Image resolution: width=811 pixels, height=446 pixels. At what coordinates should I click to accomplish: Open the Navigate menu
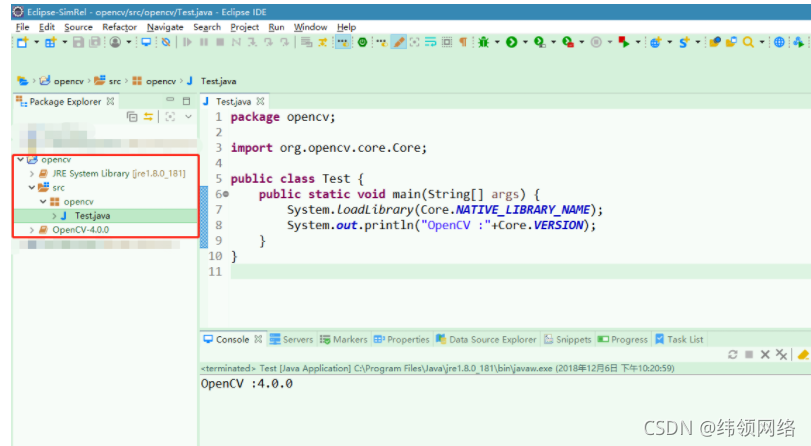[165, 27]
